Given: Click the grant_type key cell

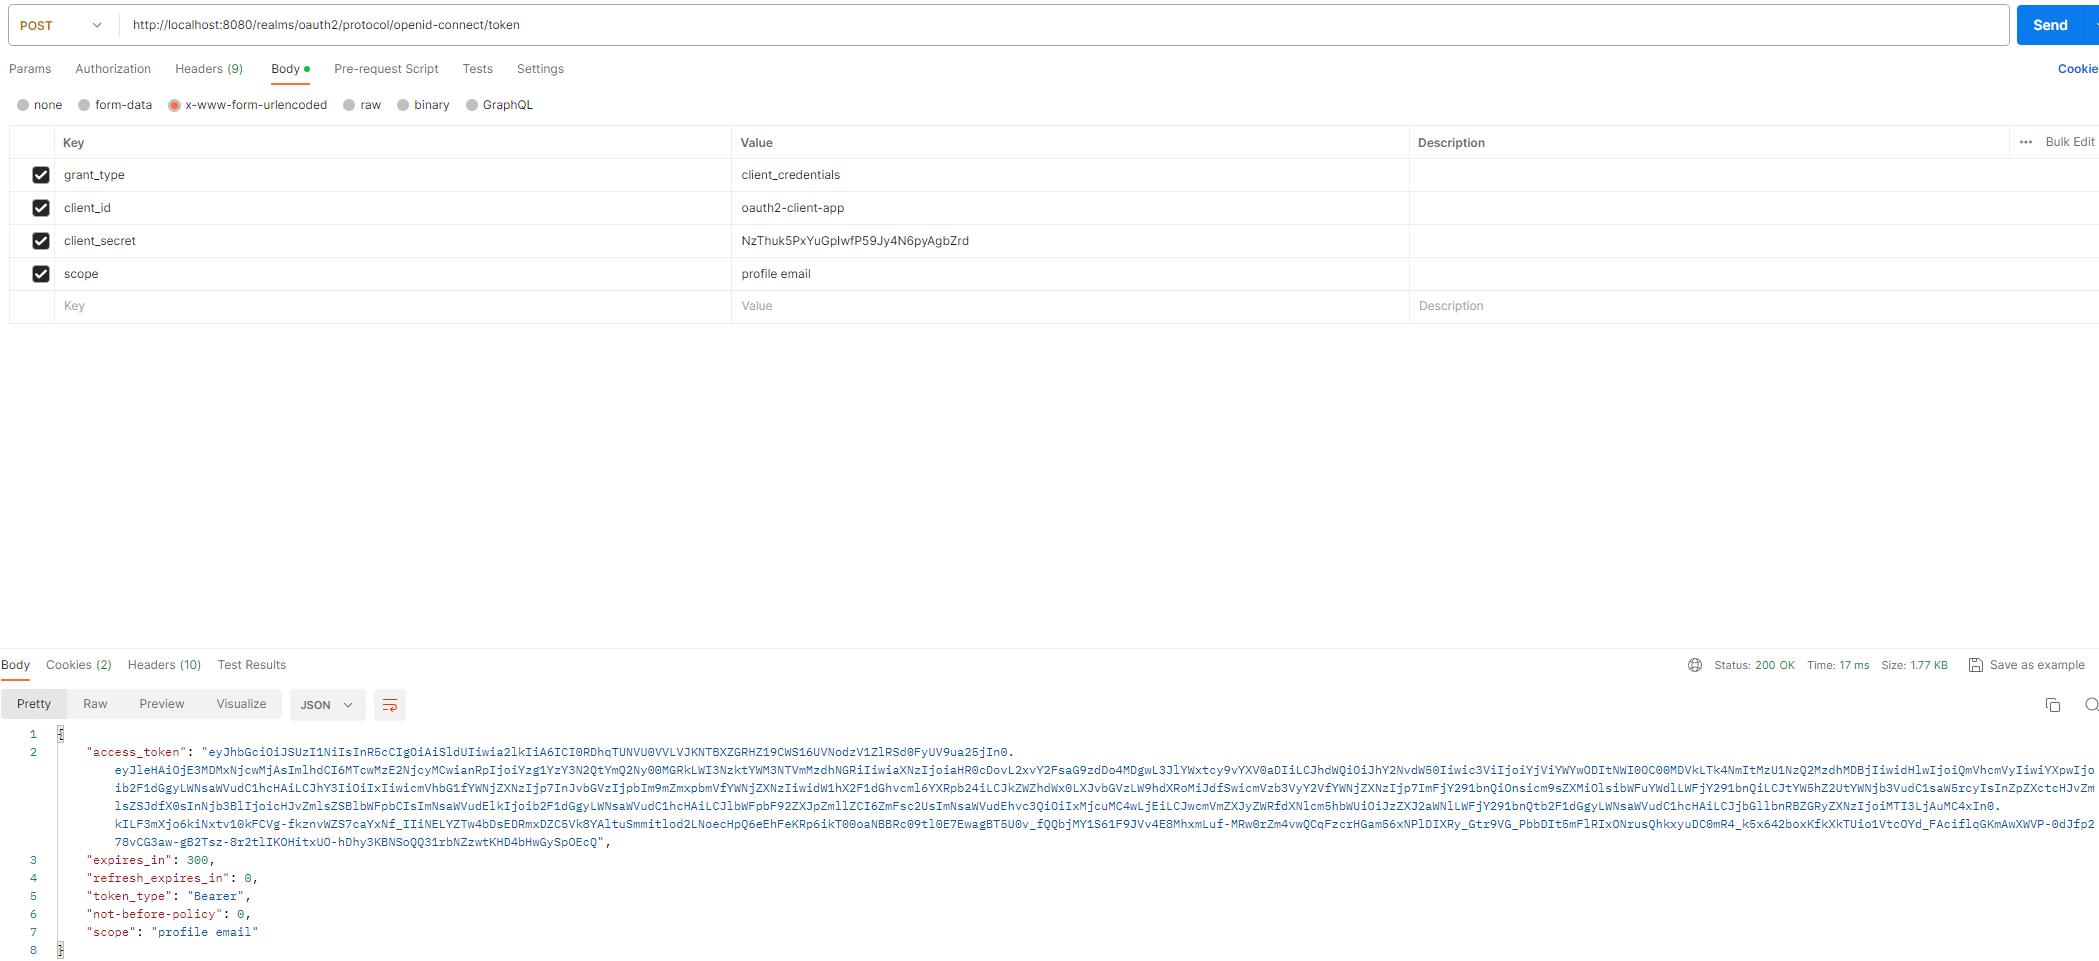Looking at the screenshot, I should point(392,175).
